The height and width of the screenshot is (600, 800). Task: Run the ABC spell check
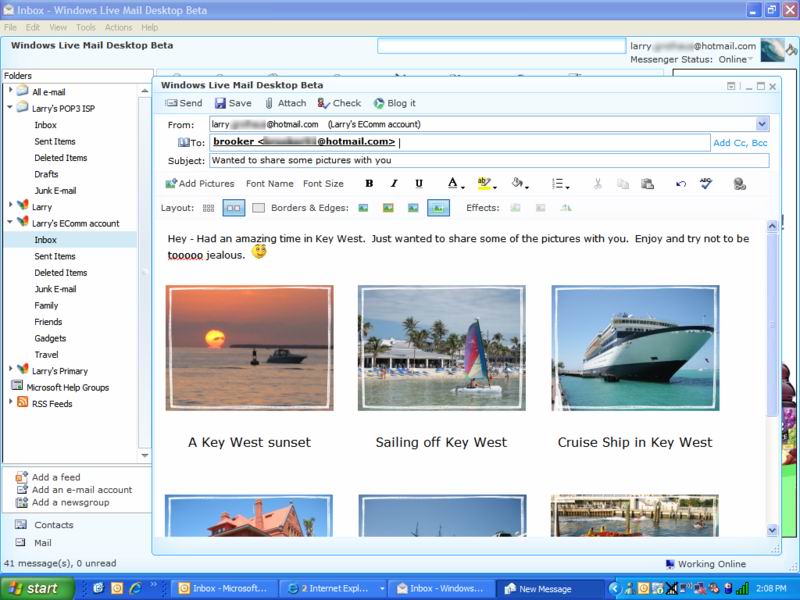tap(706, 183)
